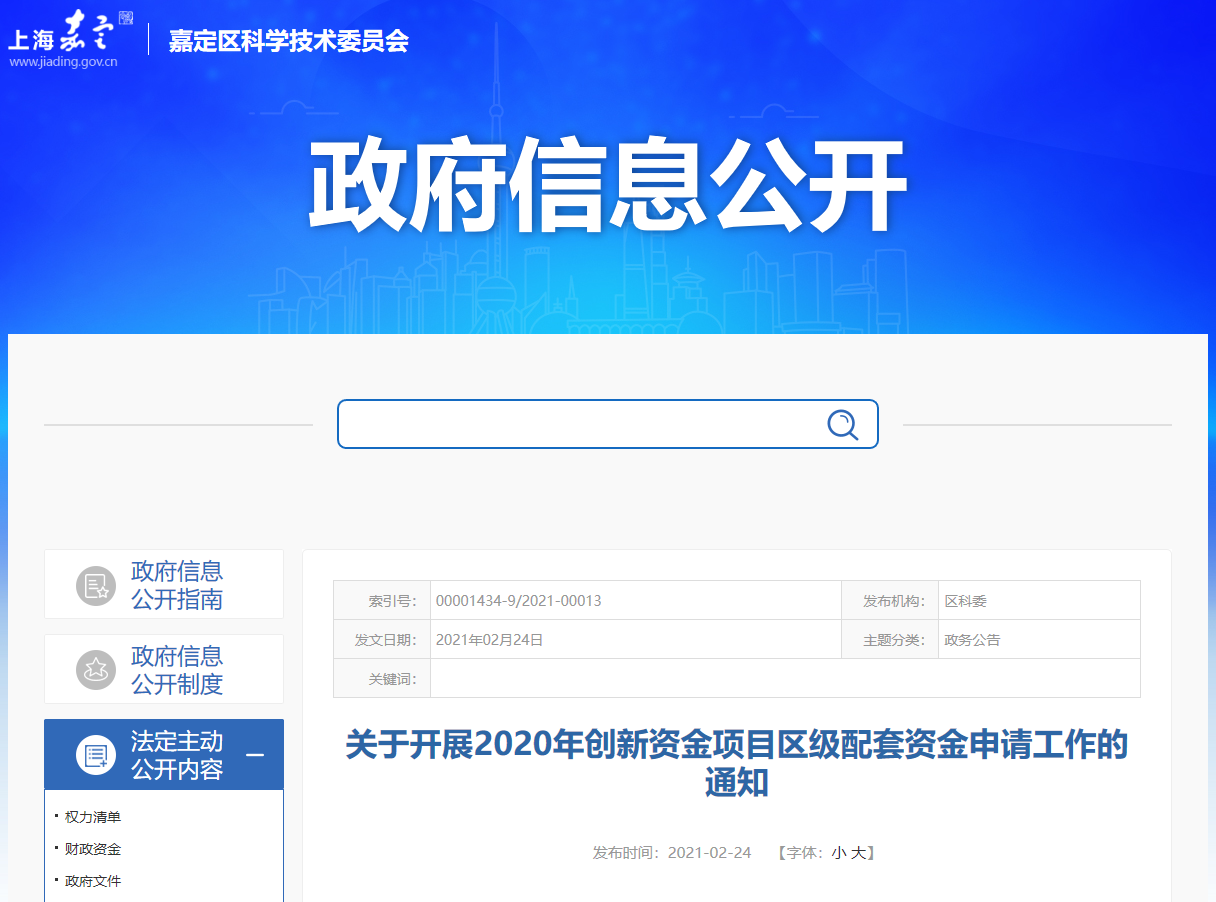Open 权力清单 in sidebar
The width and height of the screenshot is (1216, 902).
(93, 817)
